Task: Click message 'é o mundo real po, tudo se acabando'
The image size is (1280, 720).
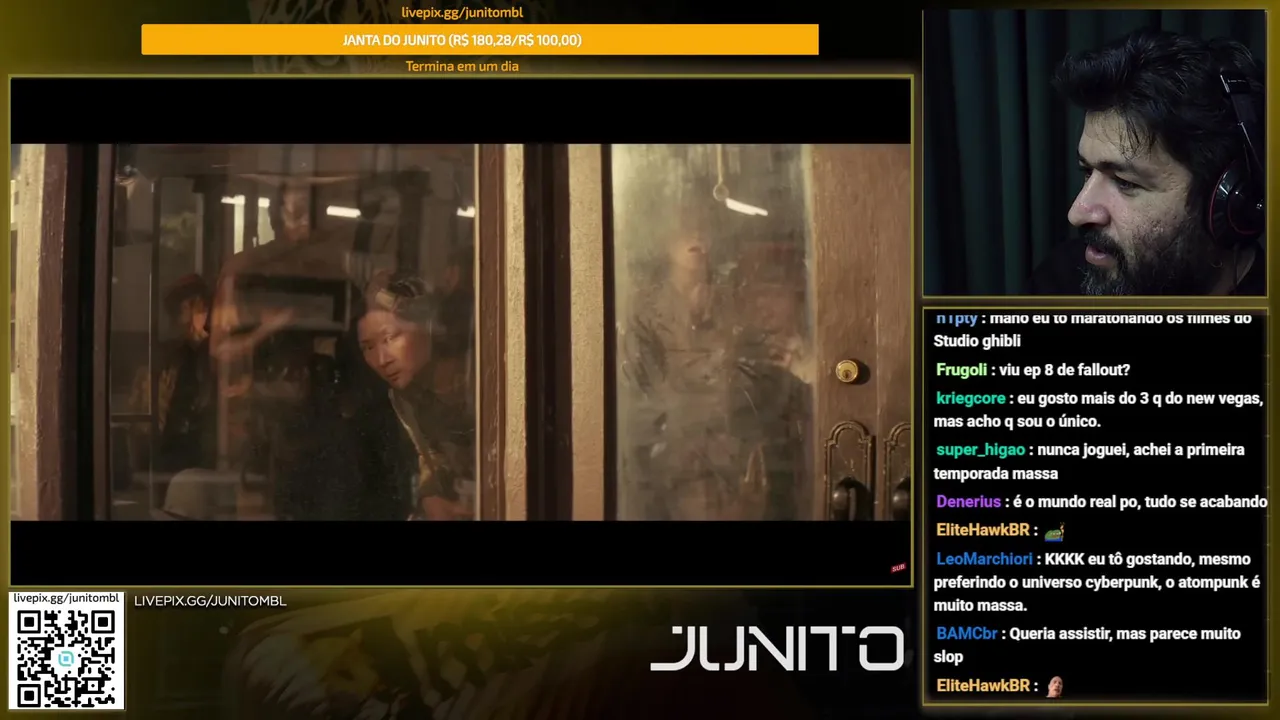Action: tap(1139, 502)
